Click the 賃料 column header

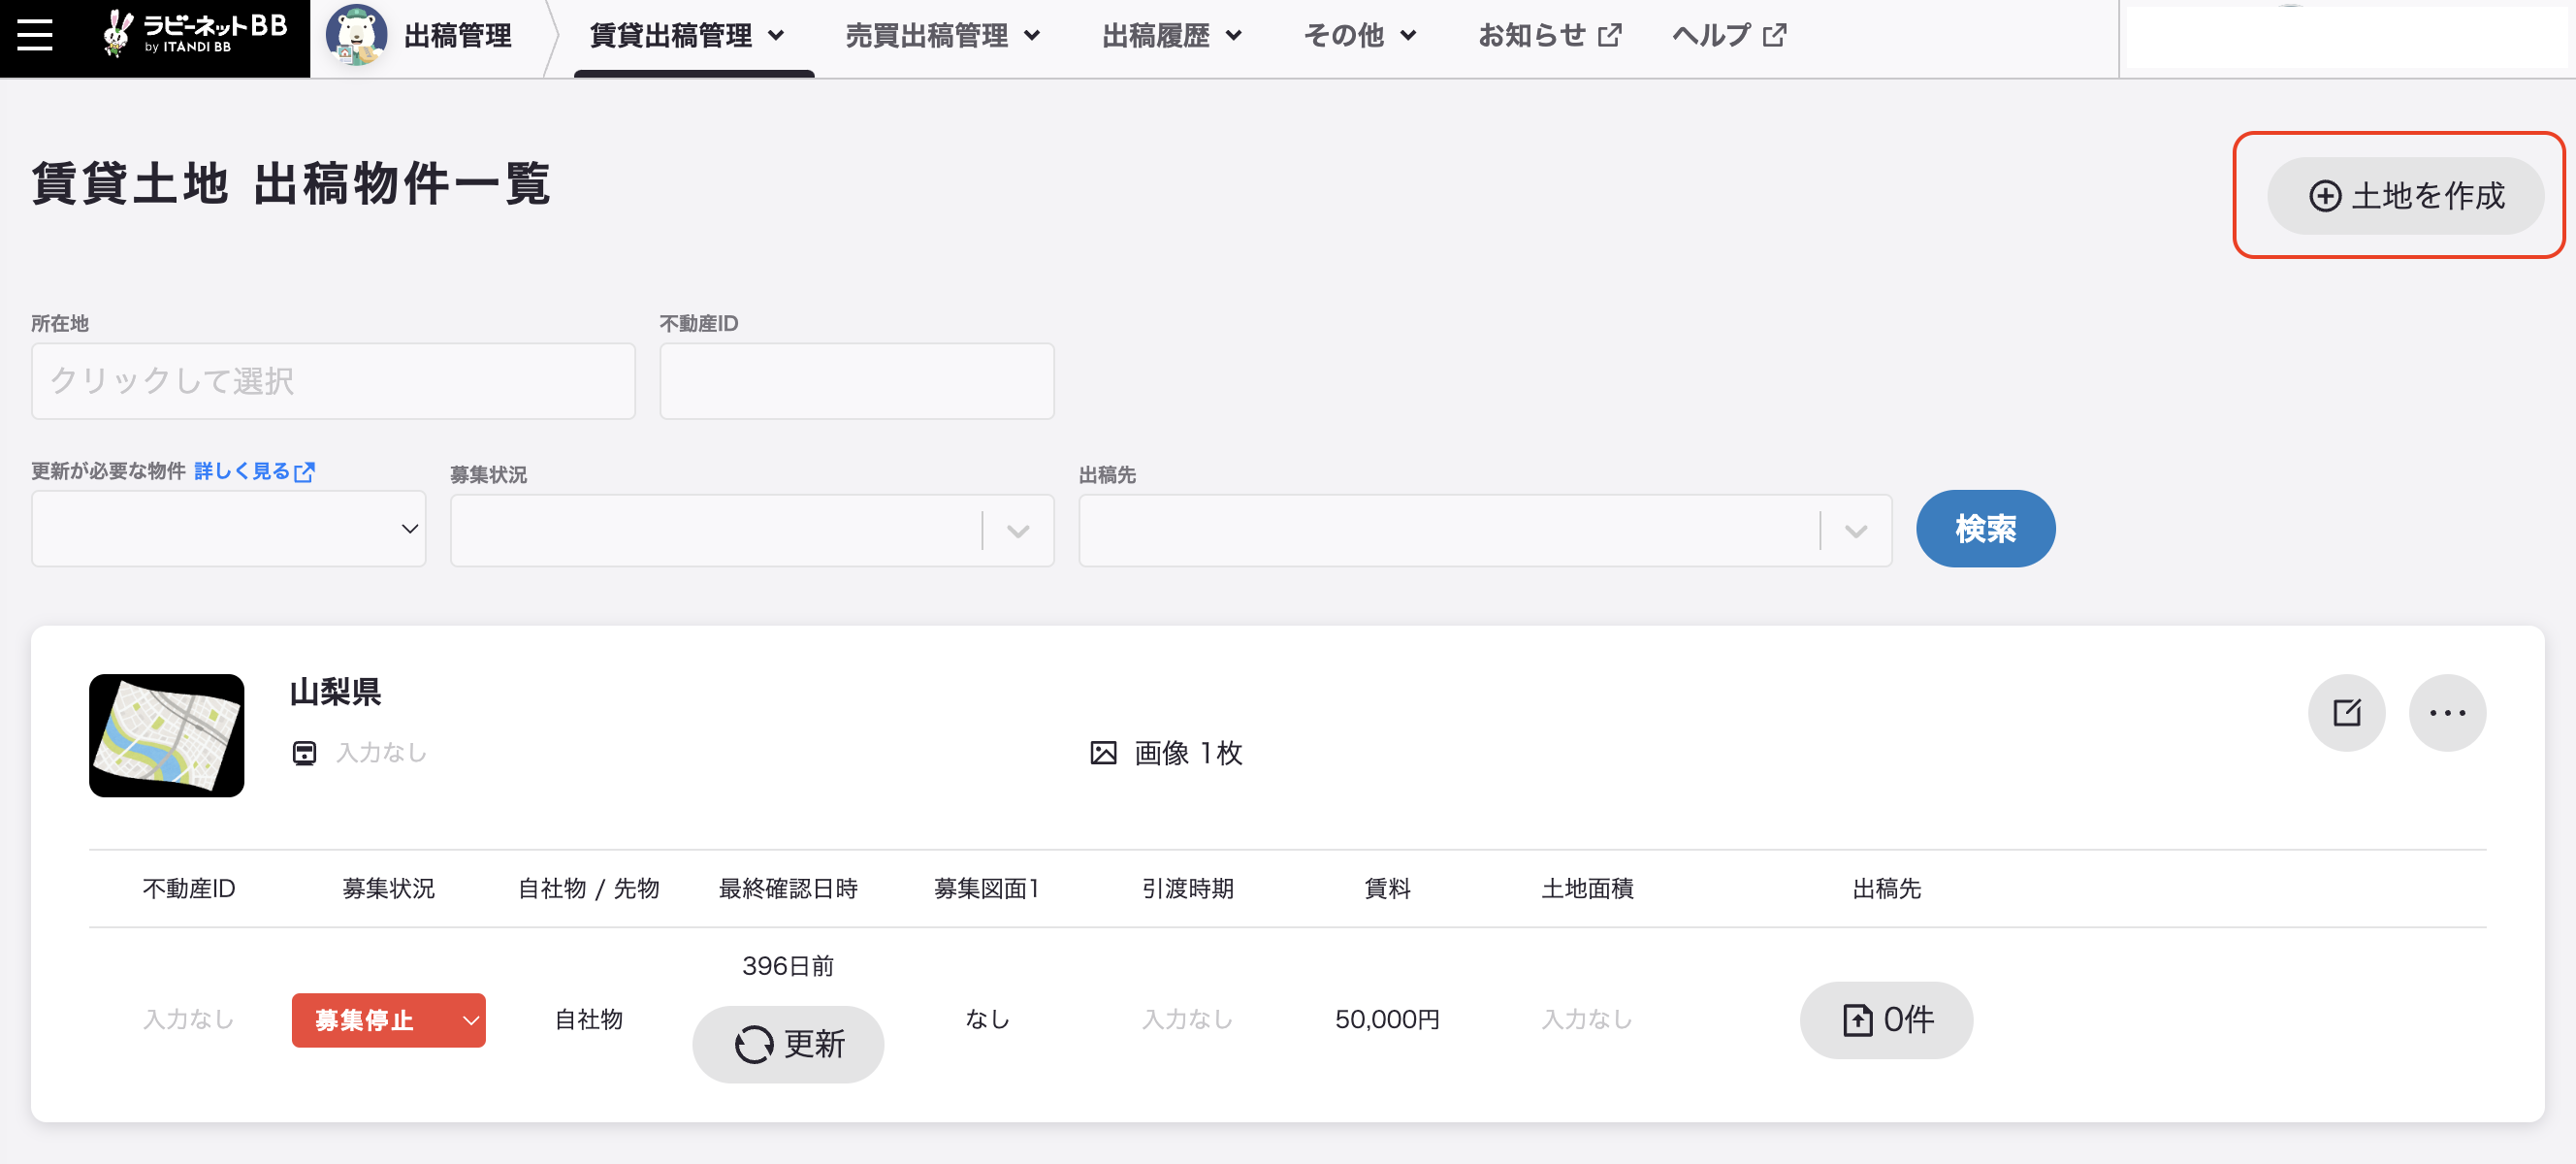(x=1387, y=888)
